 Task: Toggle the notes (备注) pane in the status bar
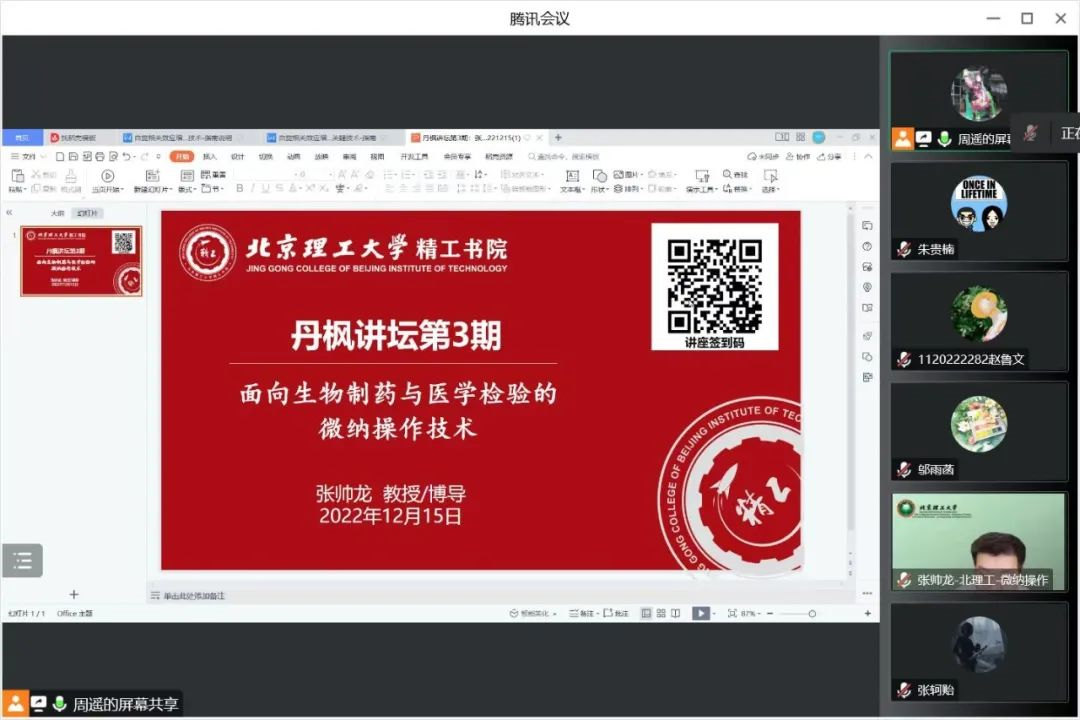[580, 613]
